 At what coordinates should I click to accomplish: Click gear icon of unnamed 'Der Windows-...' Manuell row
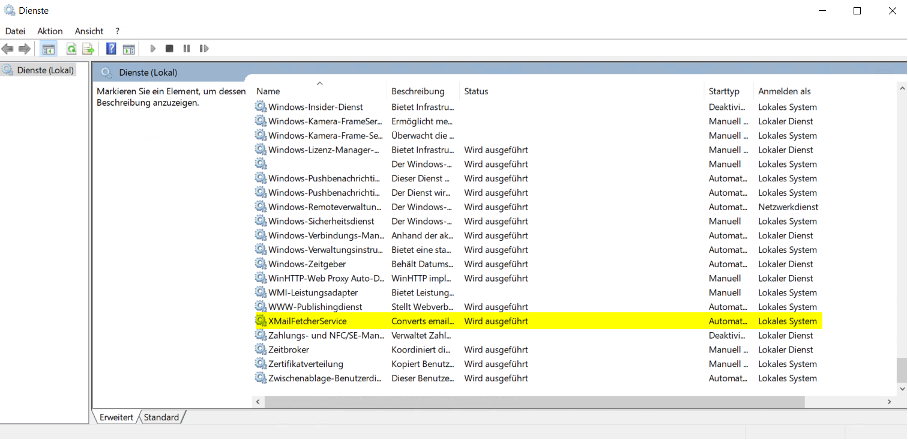click(x=261, y=164)
